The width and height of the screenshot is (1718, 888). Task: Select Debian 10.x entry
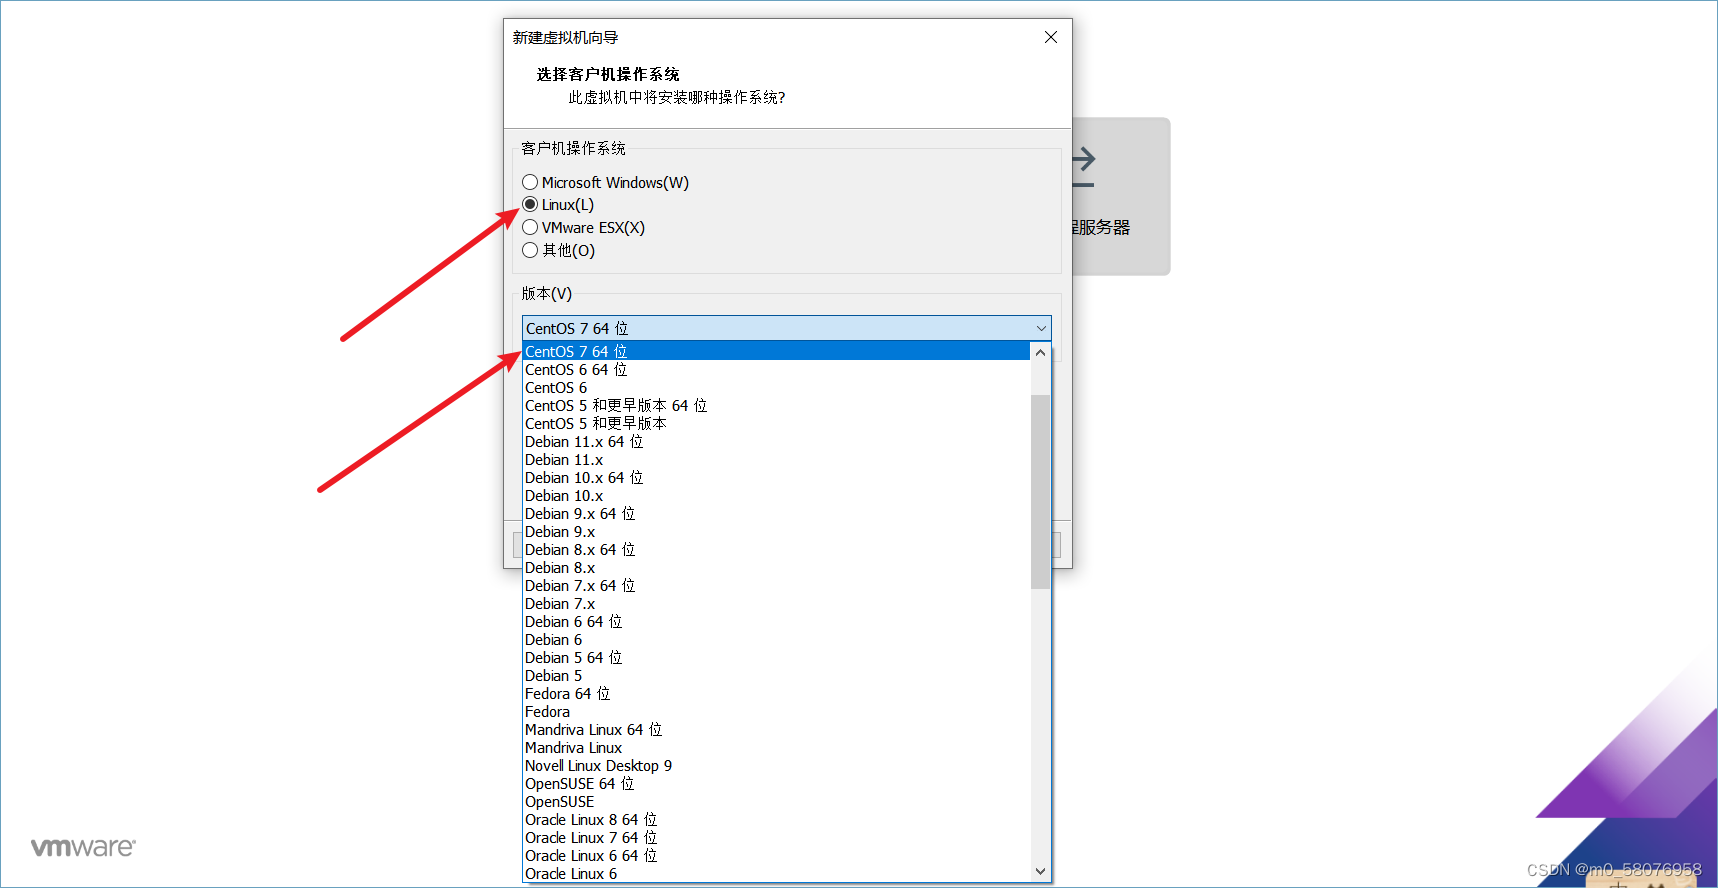pyautogui.click(x=776, y=495)
